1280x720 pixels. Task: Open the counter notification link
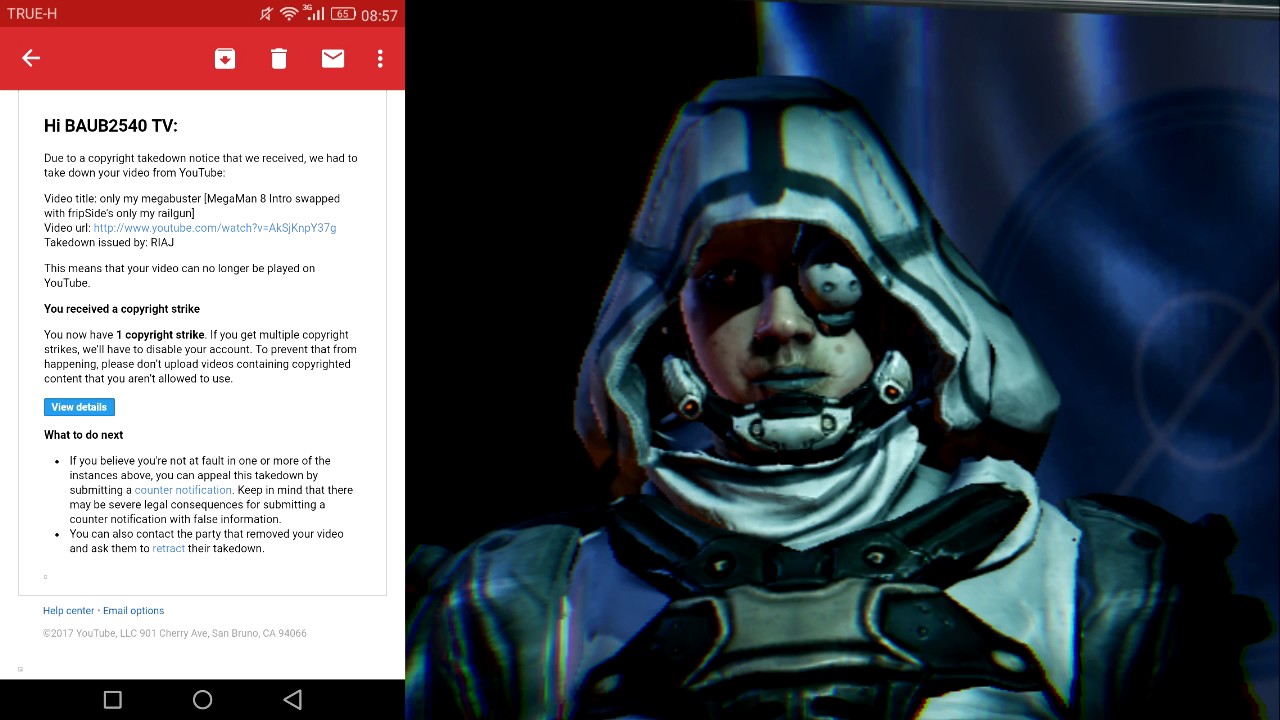click(x=183, y=490)
